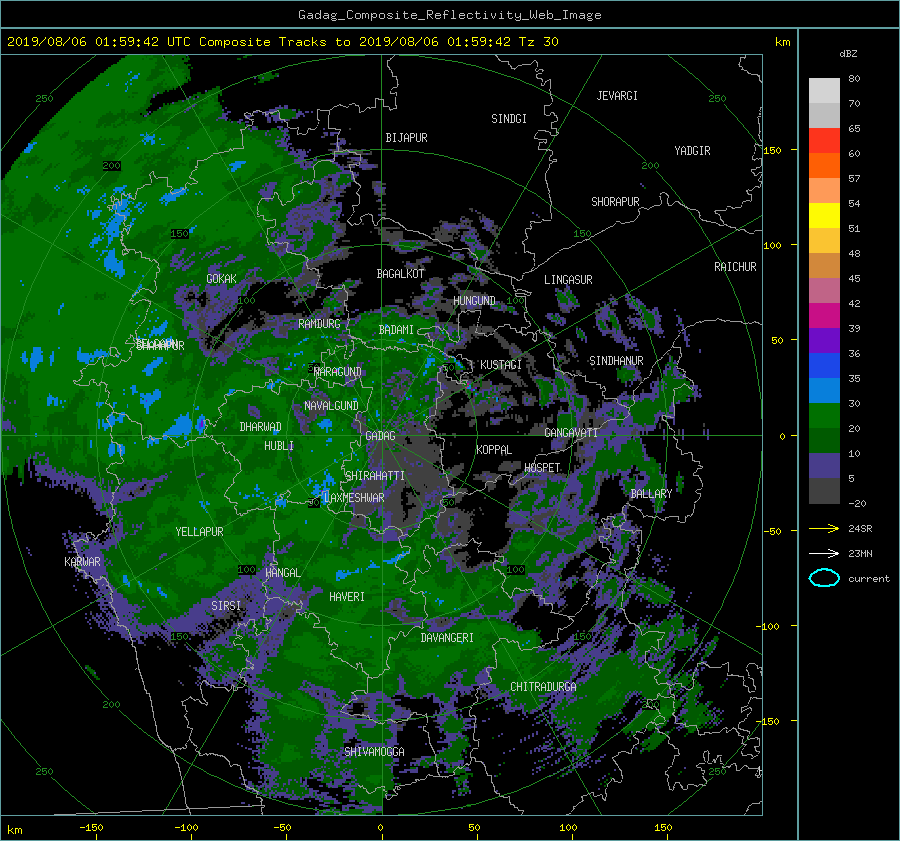Click the UTC Composite Tracks timestamp header
The image size is (900, 841).
pos(282,42)
